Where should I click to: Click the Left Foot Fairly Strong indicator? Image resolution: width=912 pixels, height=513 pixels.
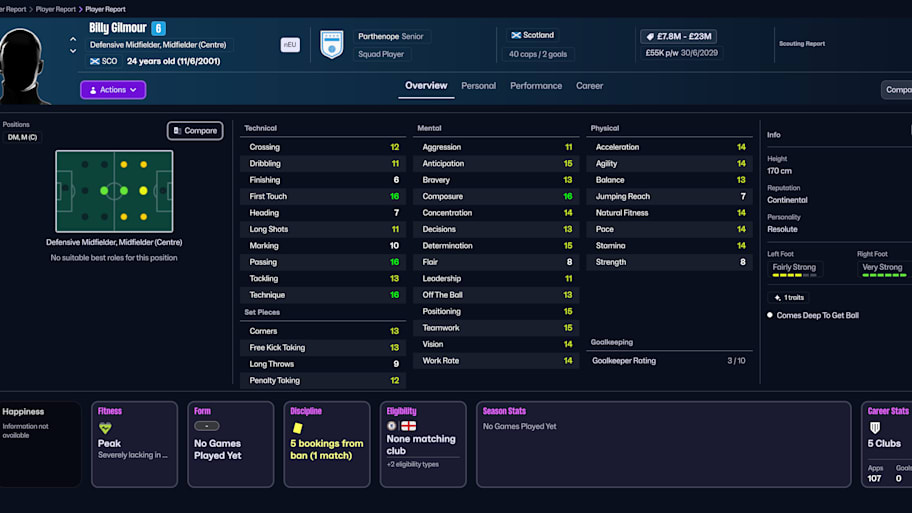point(795,269)
